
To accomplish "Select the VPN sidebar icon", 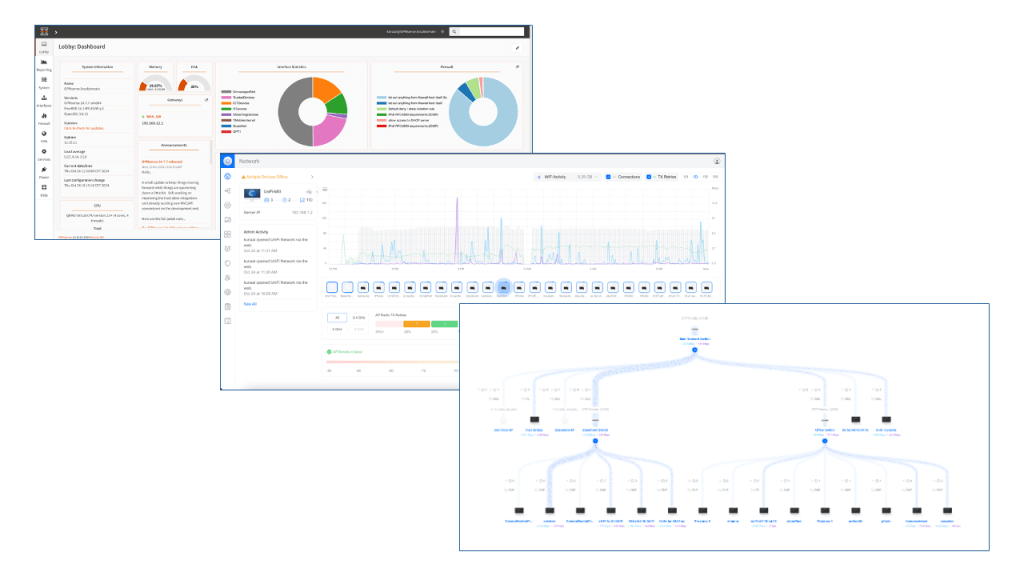I will pos(44,136).
